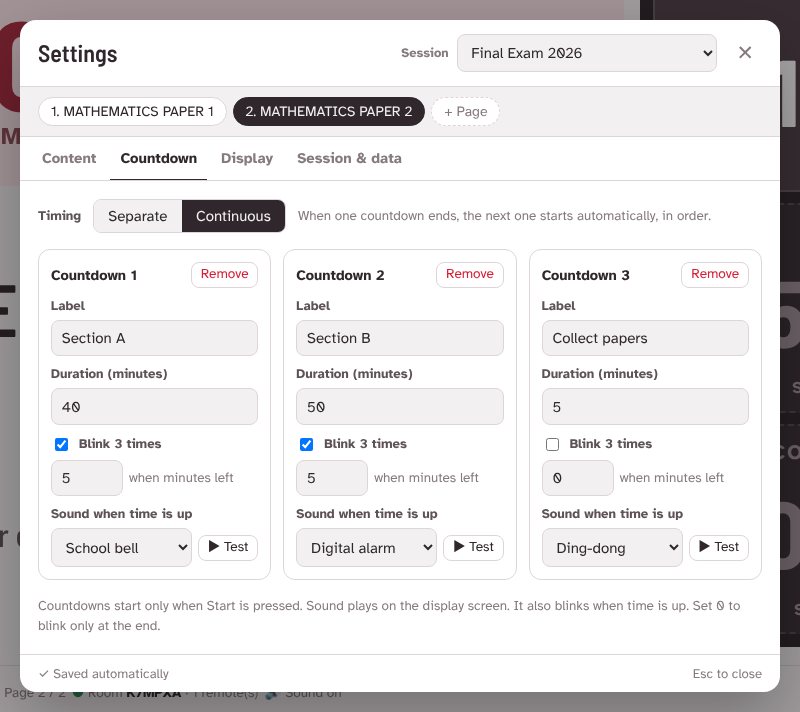Edit the Section B label field

coord(399,338)
